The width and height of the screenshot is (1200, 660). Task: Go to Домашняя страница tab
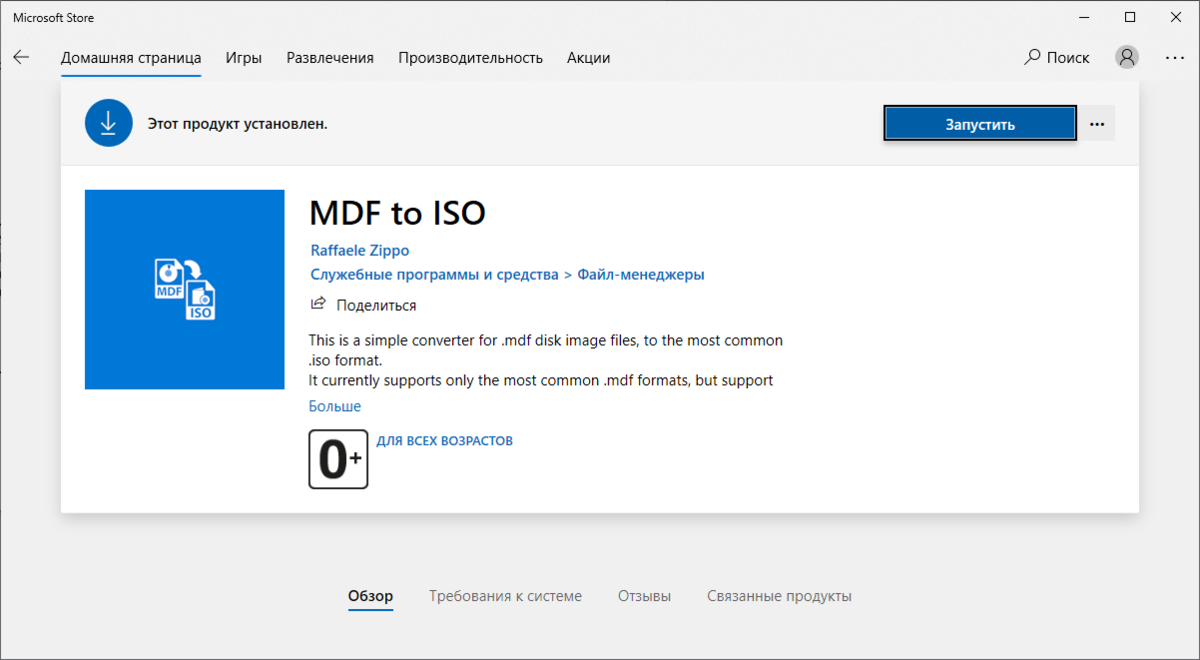pyautogui.click(x=131, y=58)
